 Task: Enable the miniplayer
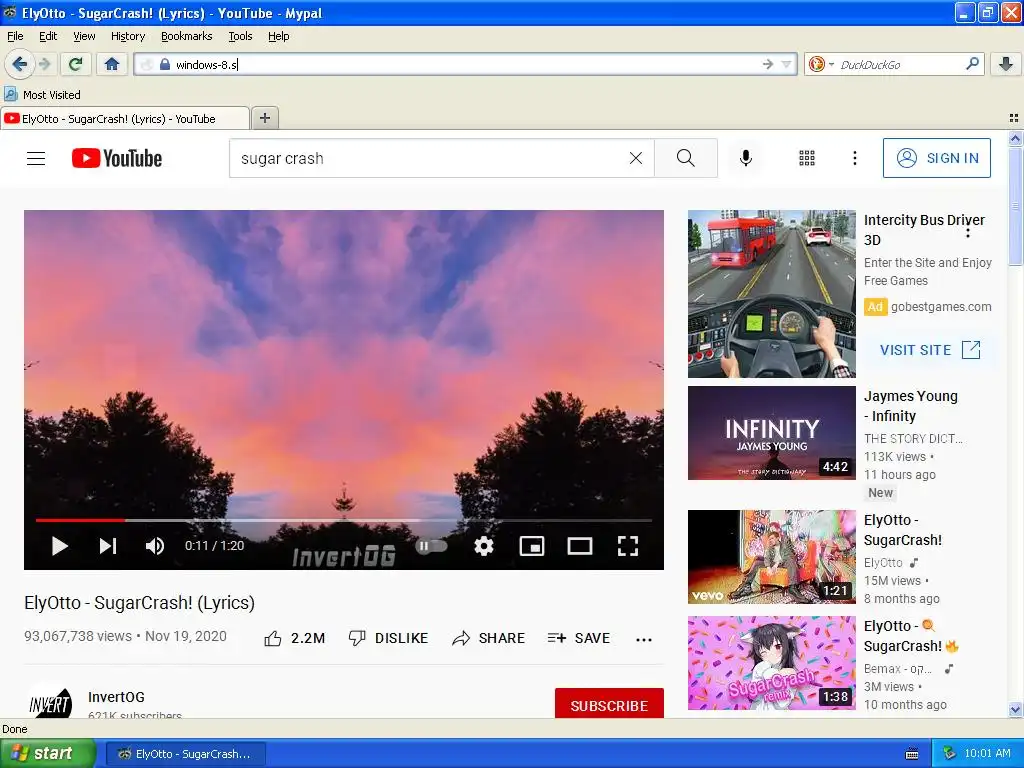coord(532,546)
